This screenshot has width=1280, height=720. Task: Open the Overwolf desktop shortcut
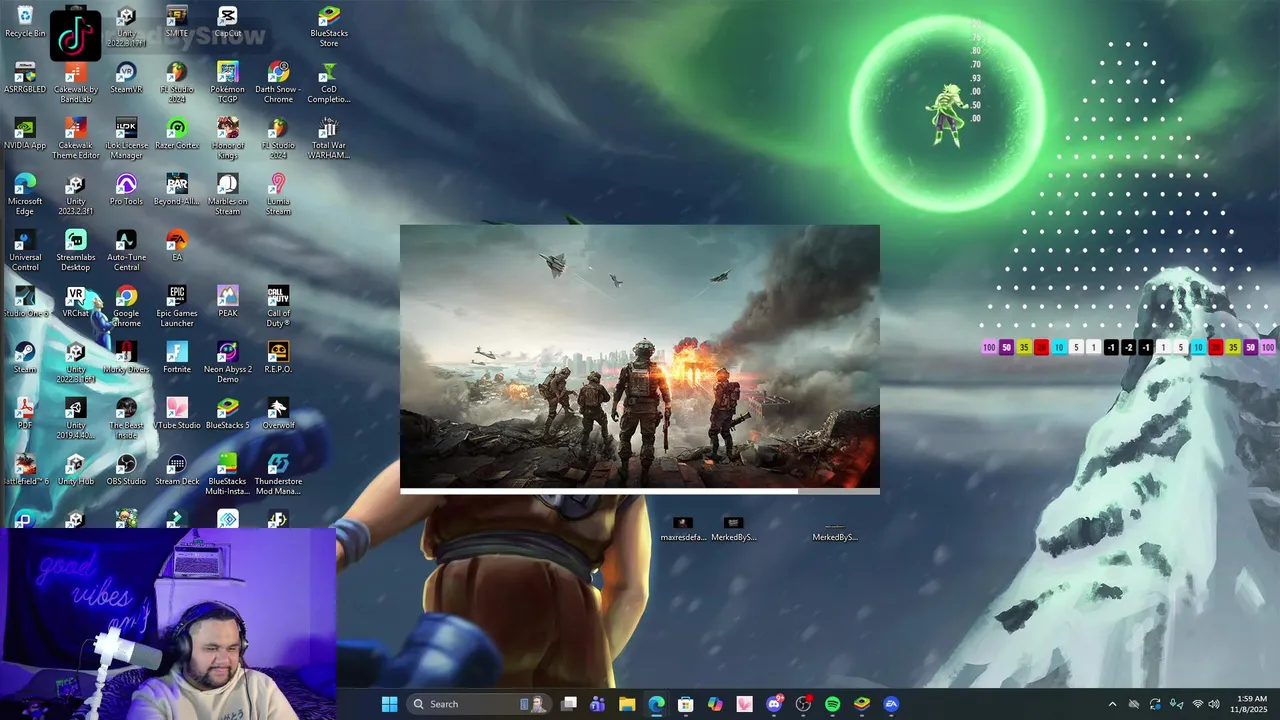278,414
